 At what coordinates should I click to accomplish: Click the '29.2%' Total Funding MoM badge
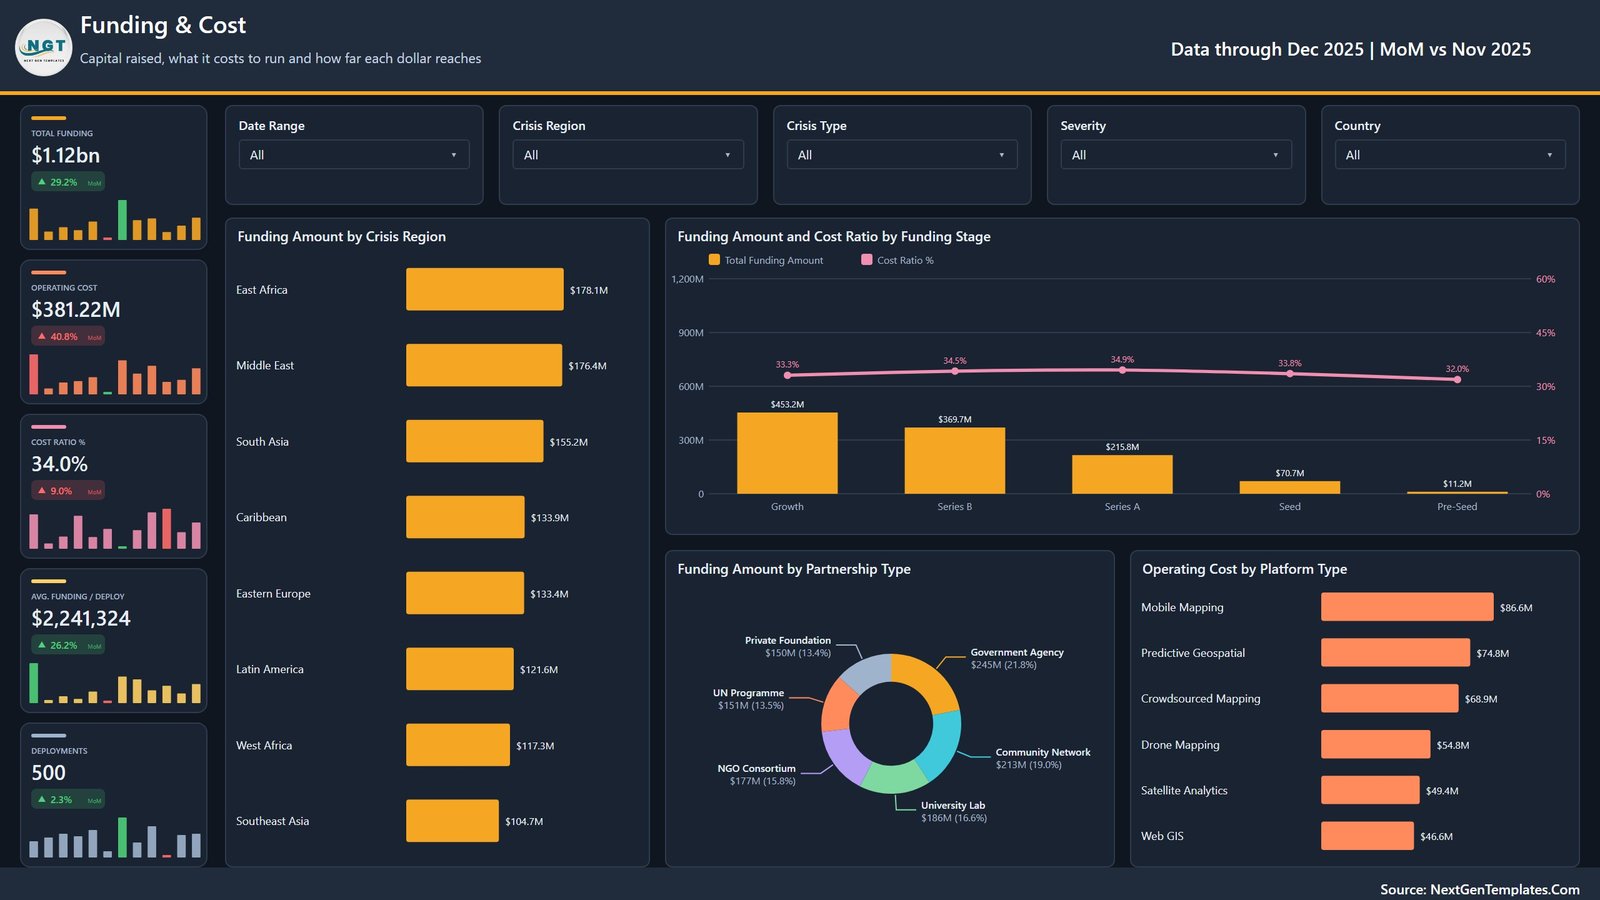click(x=68, y=182)
